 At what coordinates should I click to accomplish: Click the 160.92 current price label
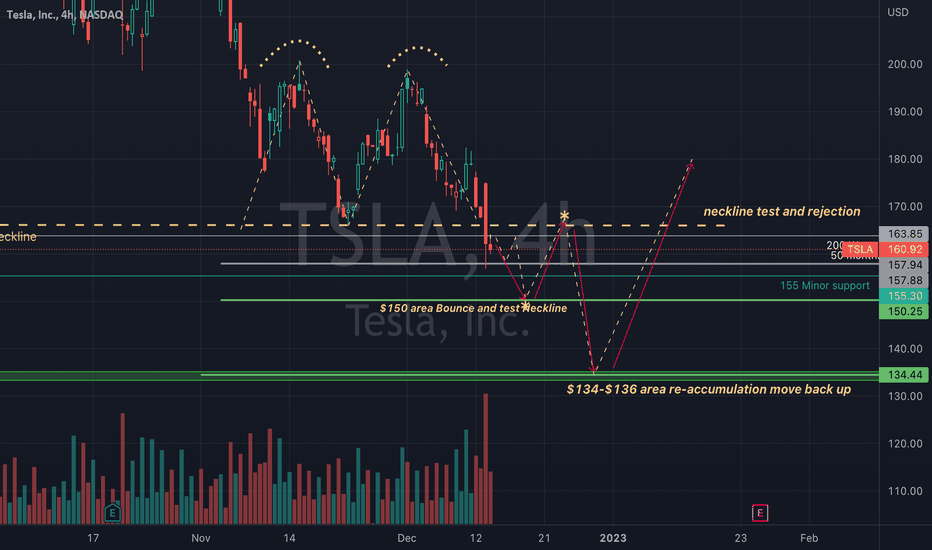click(x=904, y=249)
